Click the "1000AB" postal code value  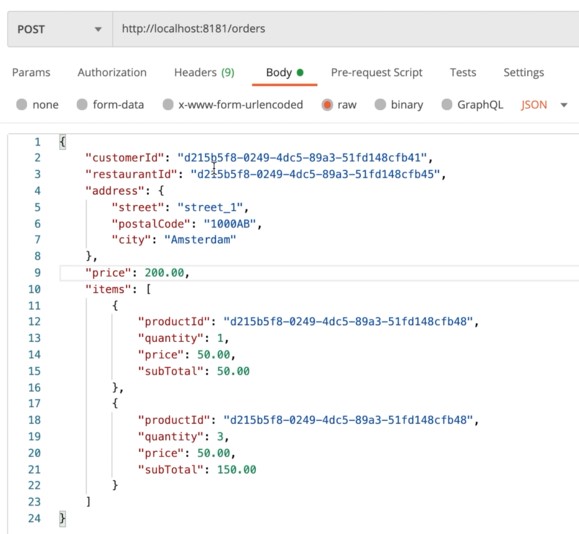click(x=230, y=223)
